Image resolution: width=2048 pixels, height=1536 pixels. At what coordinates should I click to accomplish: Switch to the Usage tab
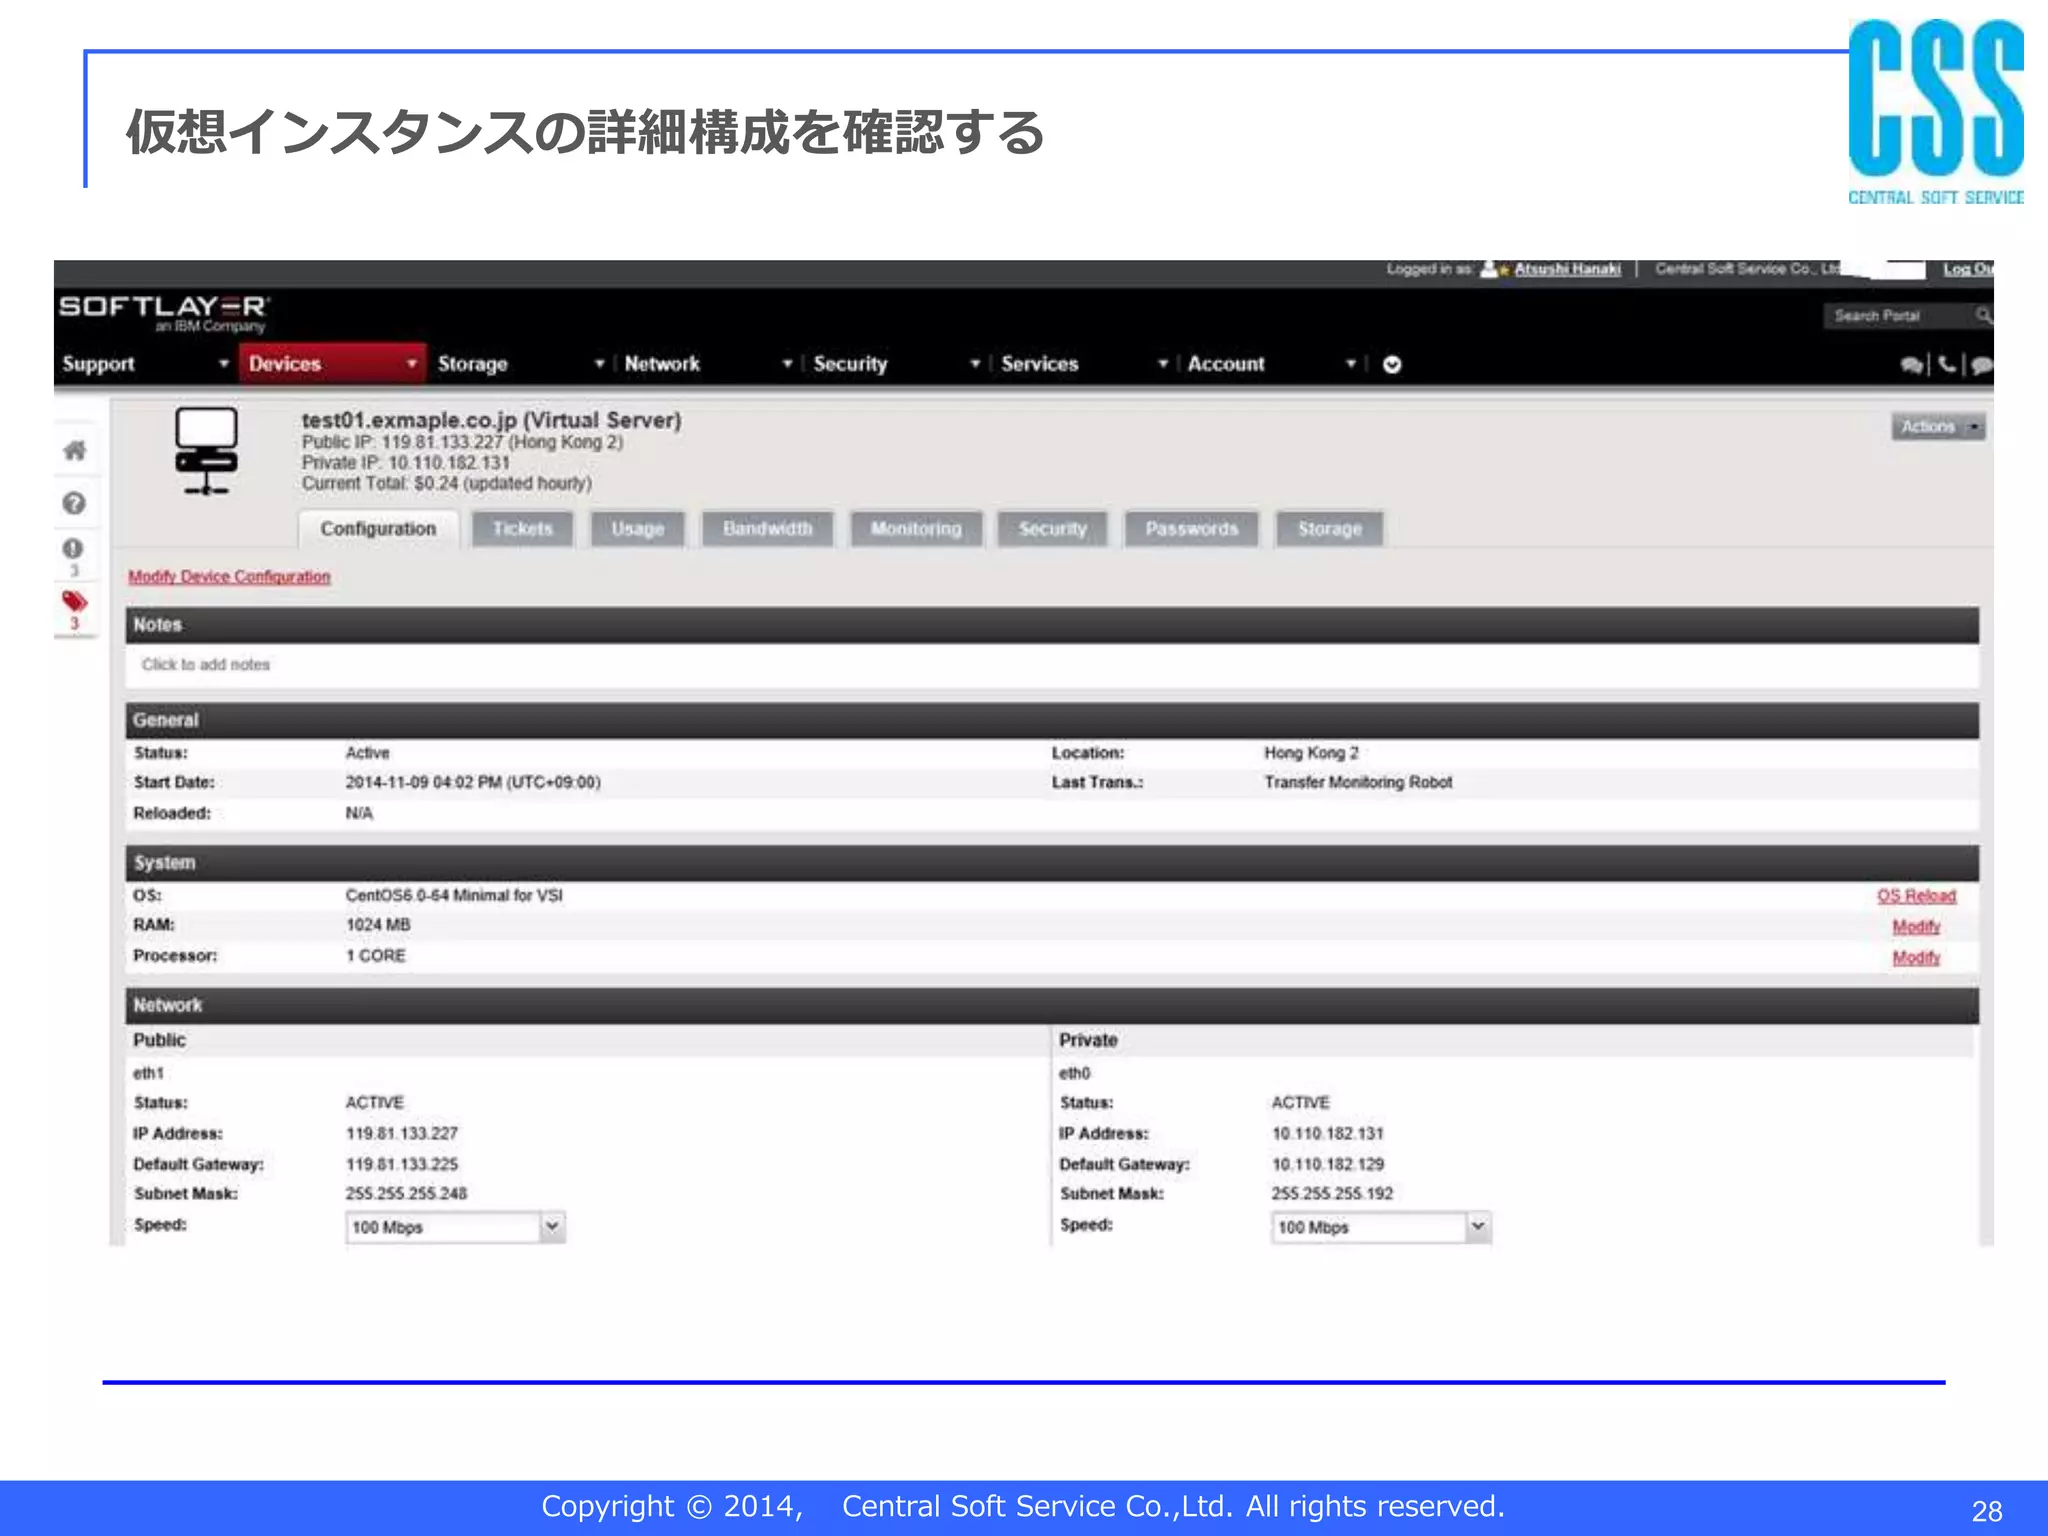pos(637,529)
